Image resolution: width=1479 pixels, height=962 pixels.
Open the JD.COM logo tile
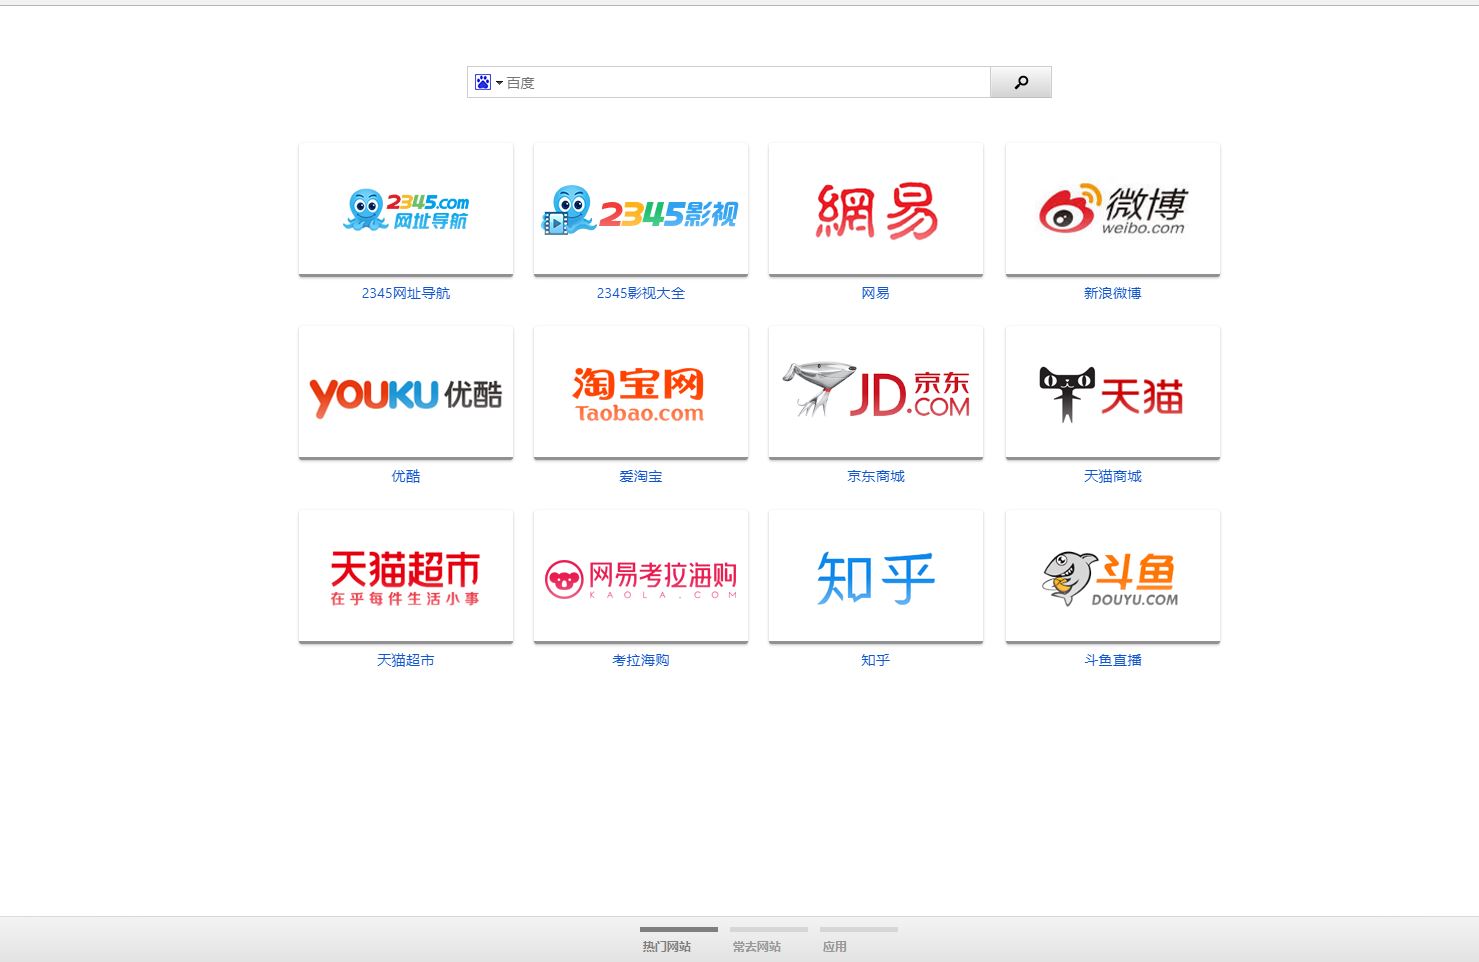tap(876, 392)
